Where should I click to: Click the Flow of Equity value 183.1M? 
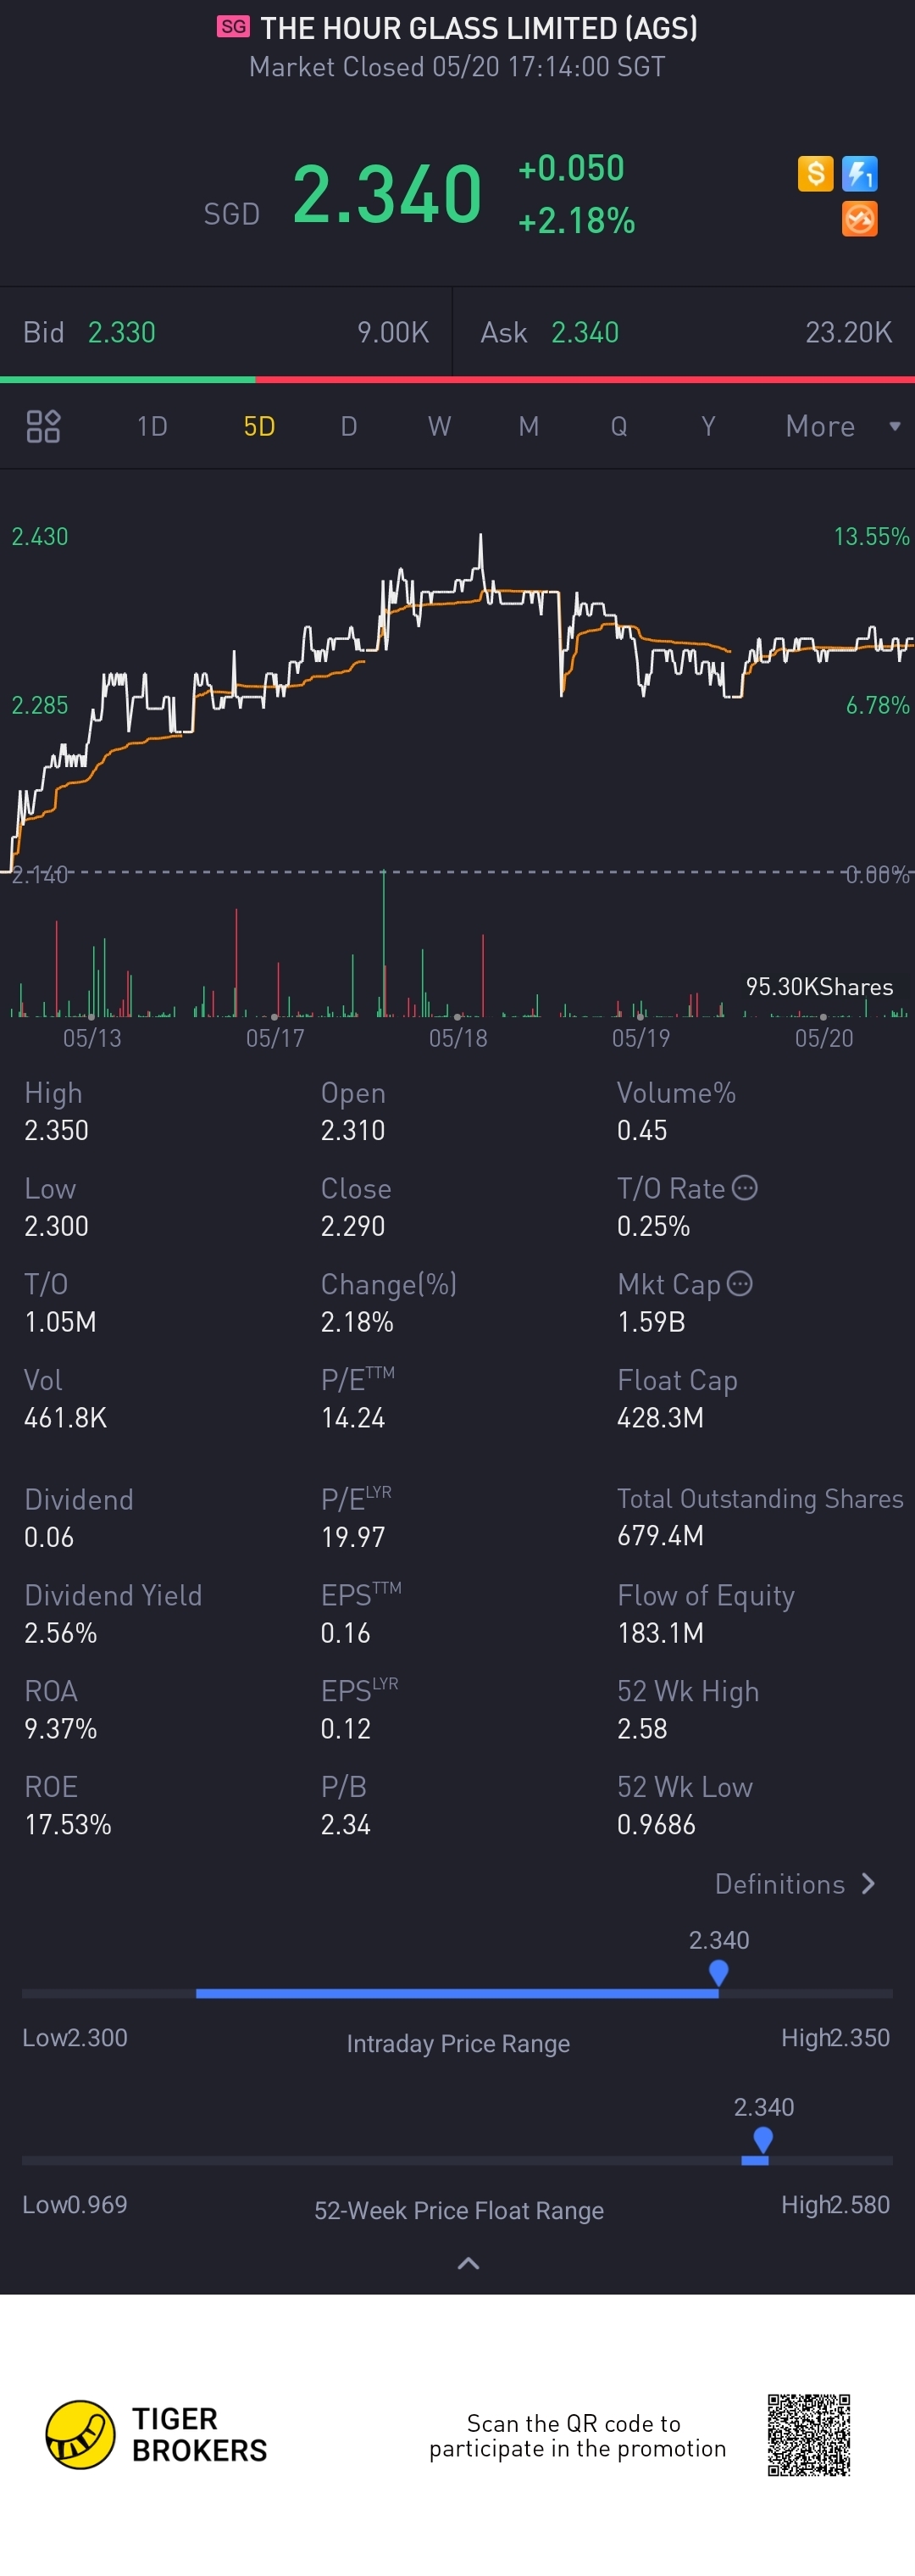click(660, 1633)
